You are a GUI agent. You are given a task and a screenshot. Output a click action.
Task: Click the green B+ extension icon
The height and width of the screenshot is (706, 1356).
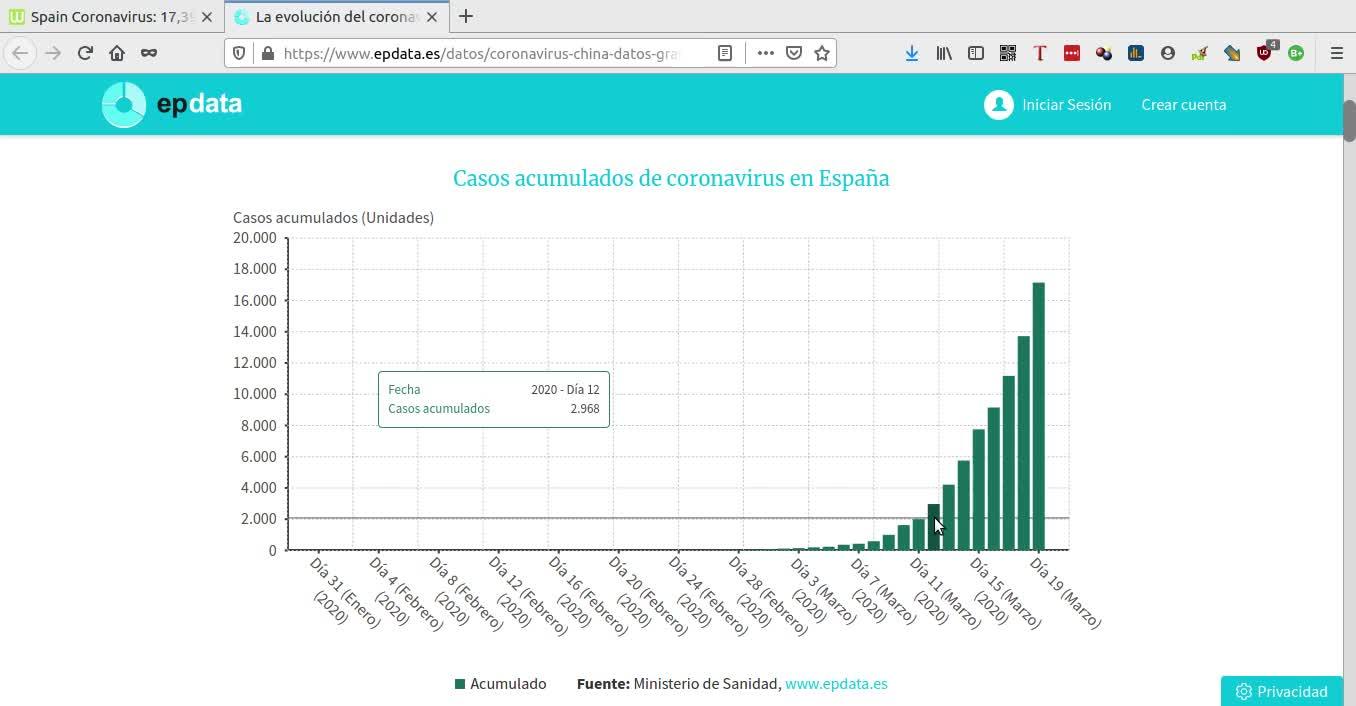coord(1296,53)
